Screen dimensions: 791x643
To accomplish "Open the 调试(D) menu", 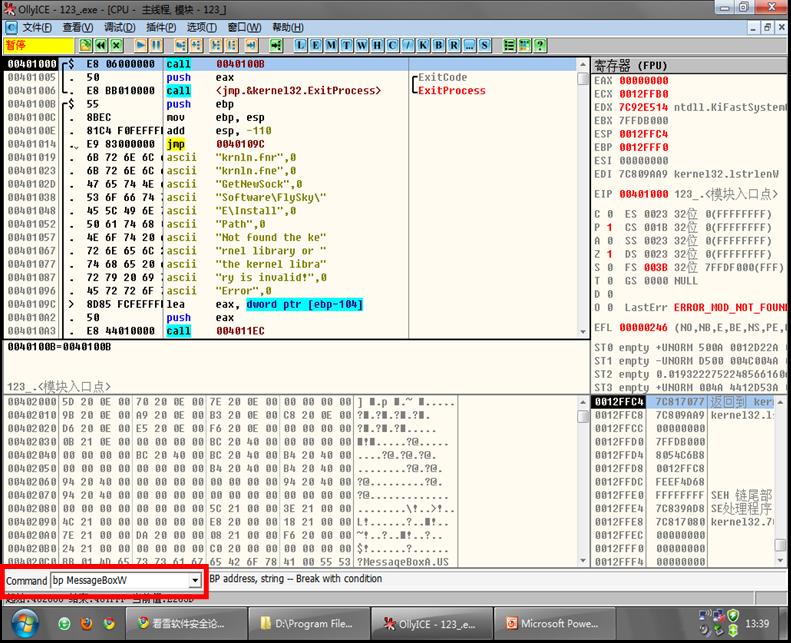I will (120, 27).
